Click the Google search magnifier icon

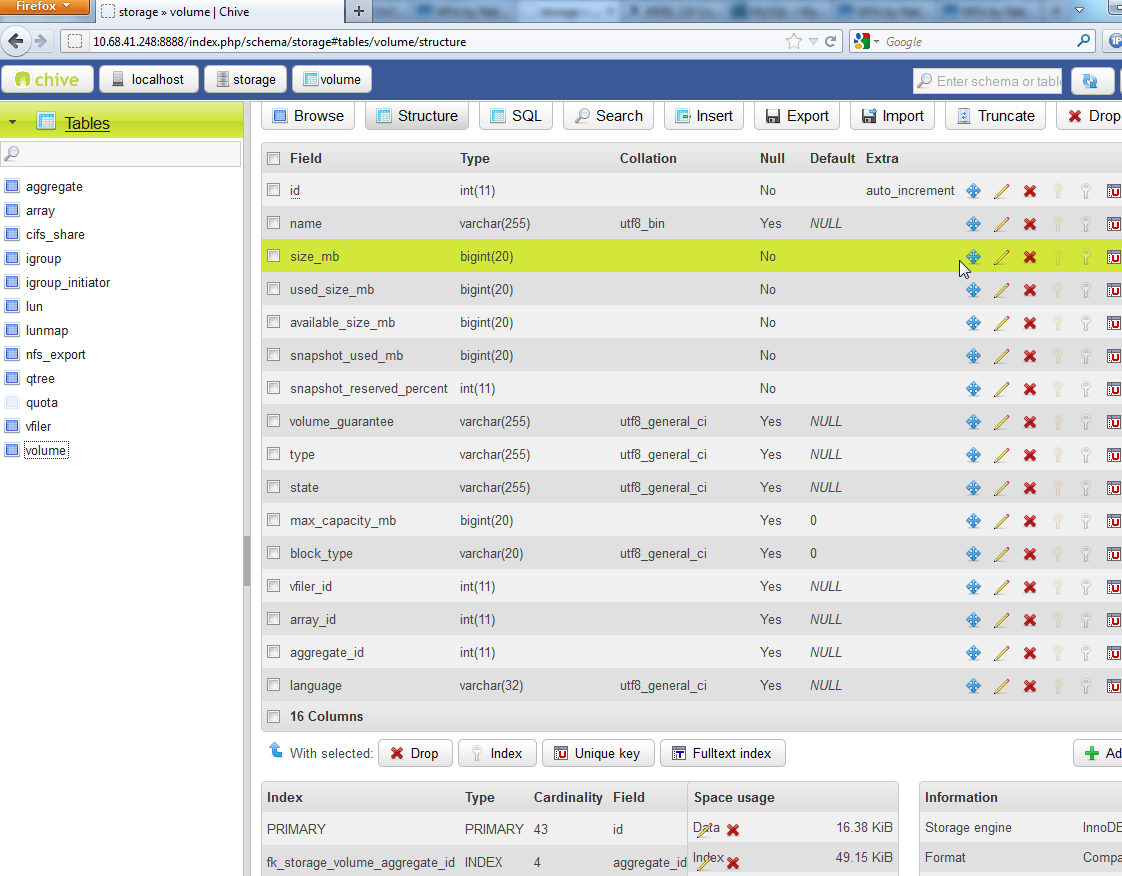[1083, 41]
